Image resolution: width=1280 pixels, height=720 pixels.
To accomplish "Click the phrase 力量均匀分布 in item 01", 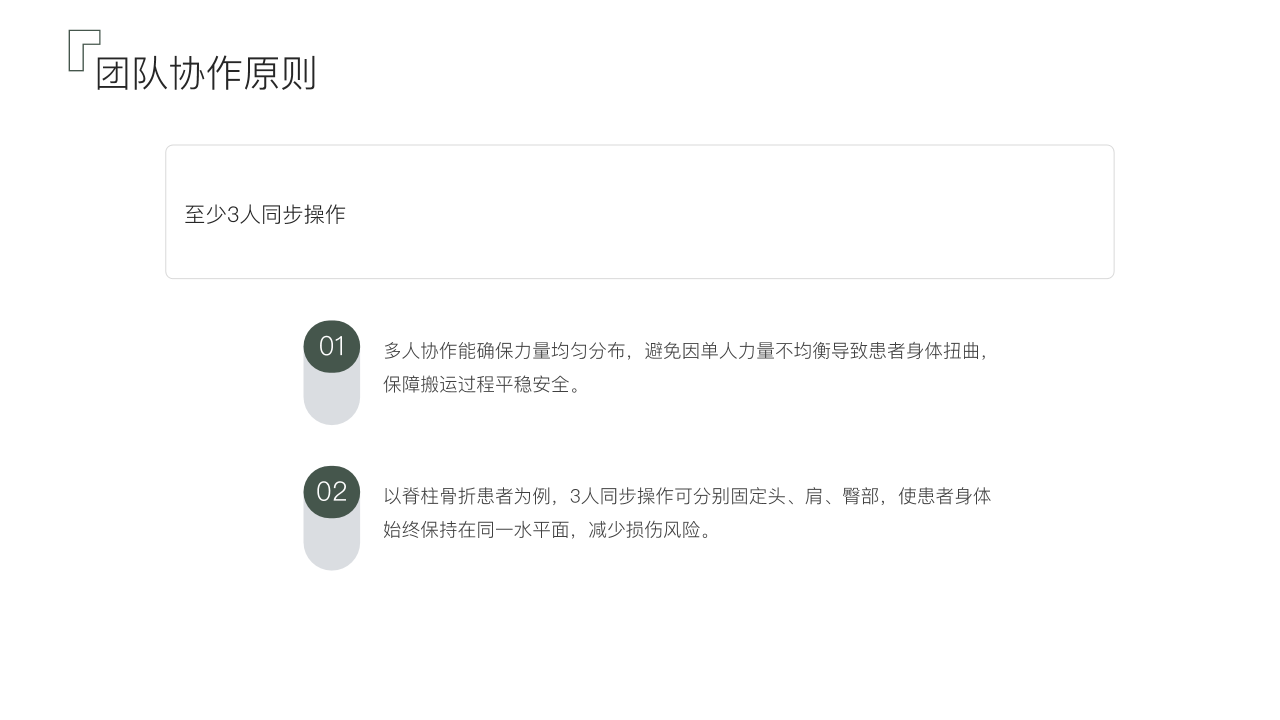I will point(568,351).
